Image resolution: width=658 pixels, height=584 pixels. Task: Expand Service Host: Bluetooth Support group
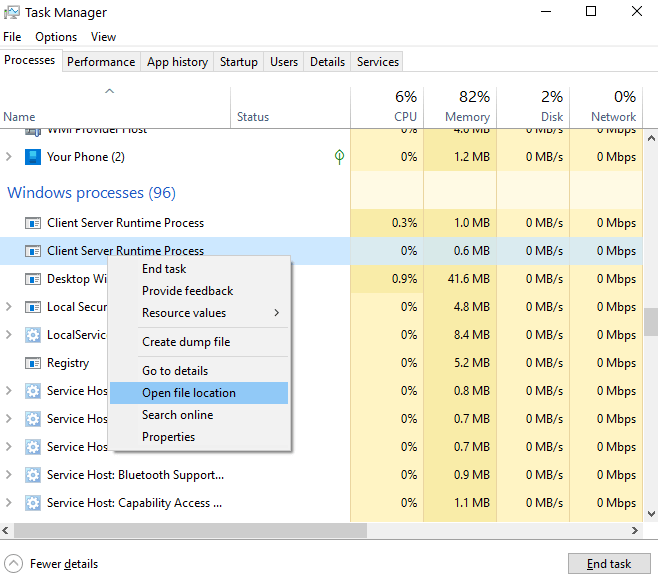[10, 475]
